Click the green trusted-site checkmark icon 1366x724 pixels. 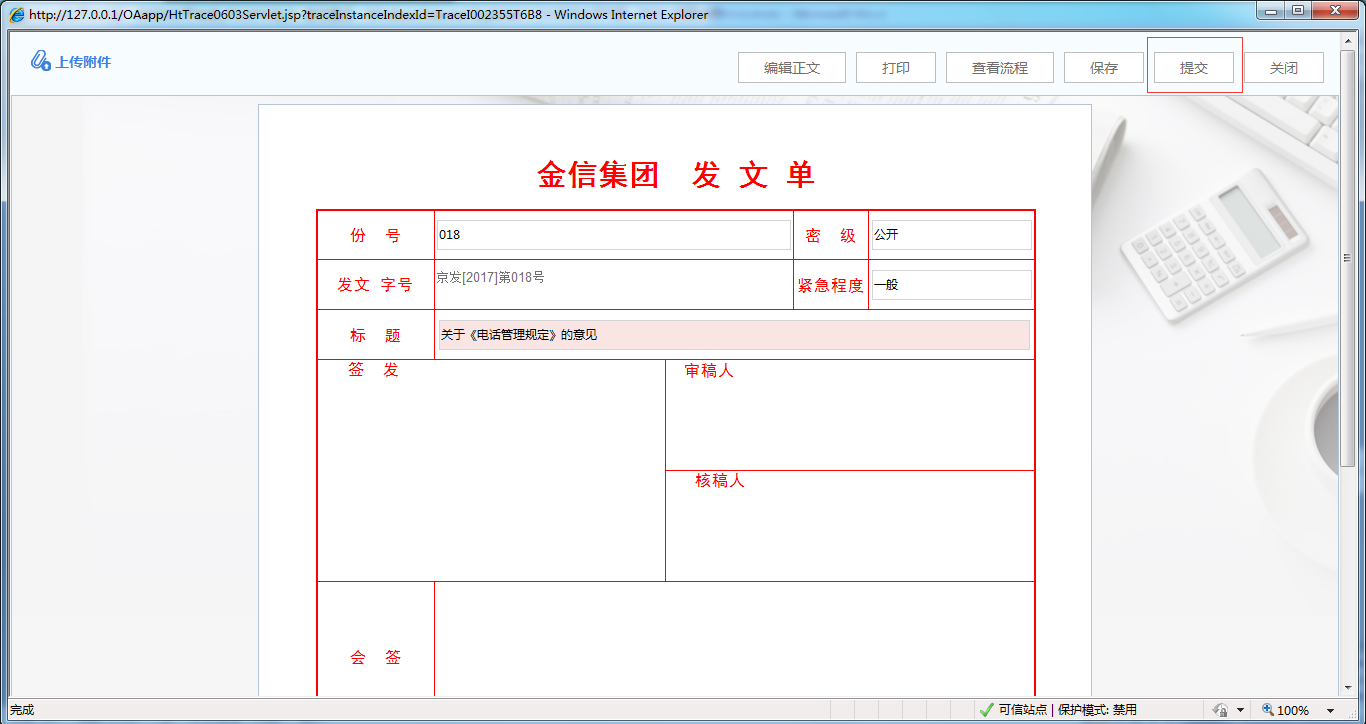(985, 709)
